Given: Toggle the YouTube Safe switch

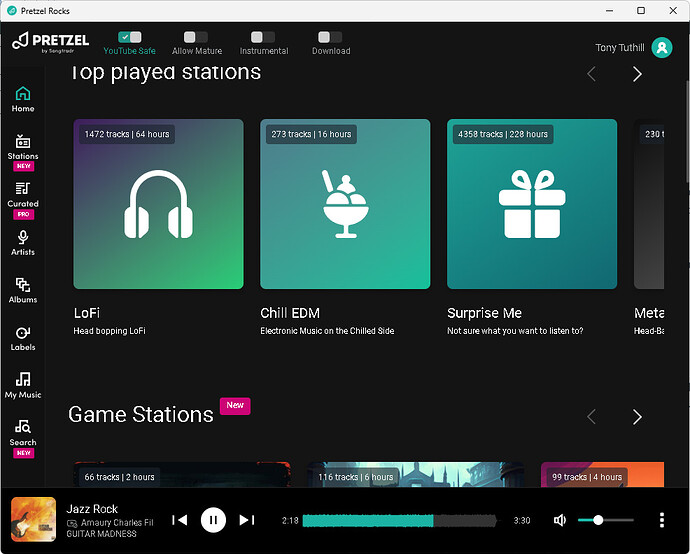Looking at the screenshot, I should 129,37.
